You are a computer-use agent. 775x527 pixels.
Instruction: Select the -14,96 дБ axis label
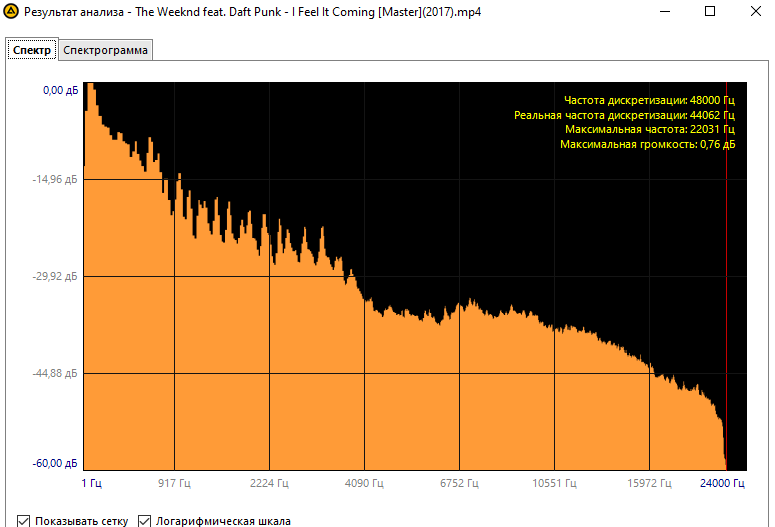[55, 179]
